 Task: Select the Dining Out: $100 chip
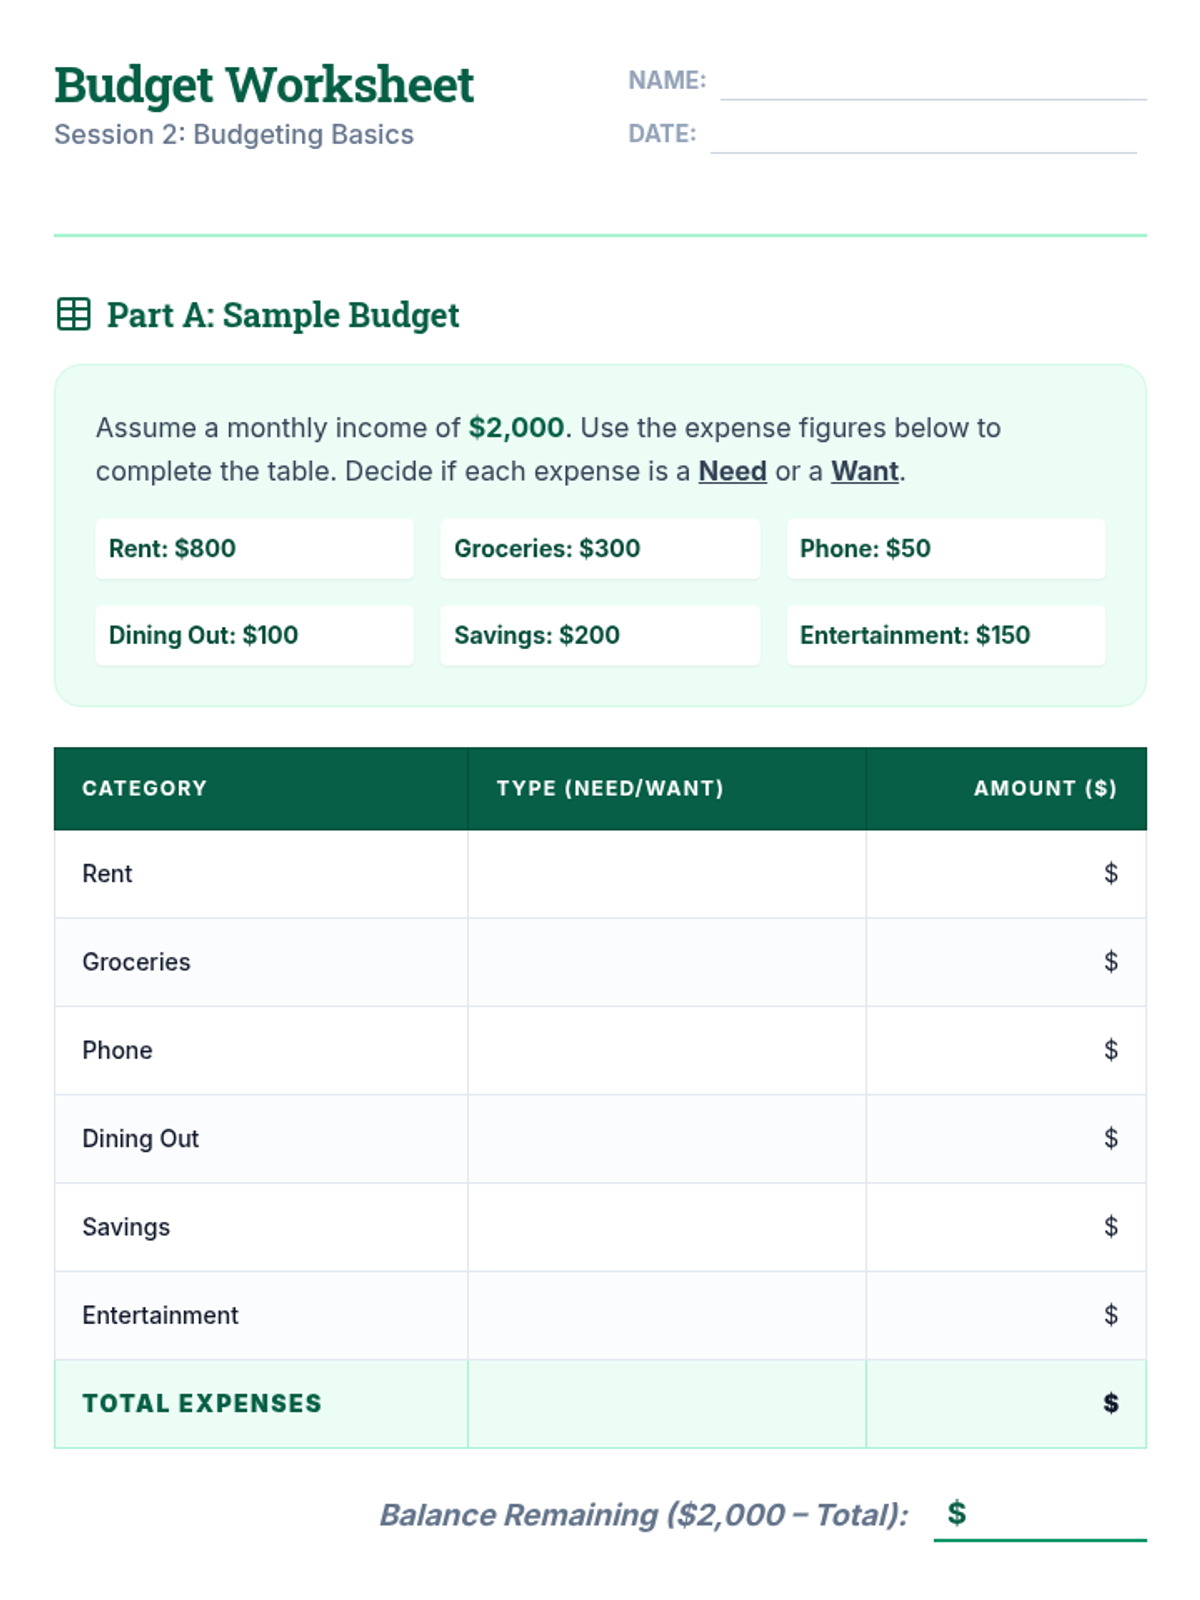pyautogui.click(x=254, y=635)
